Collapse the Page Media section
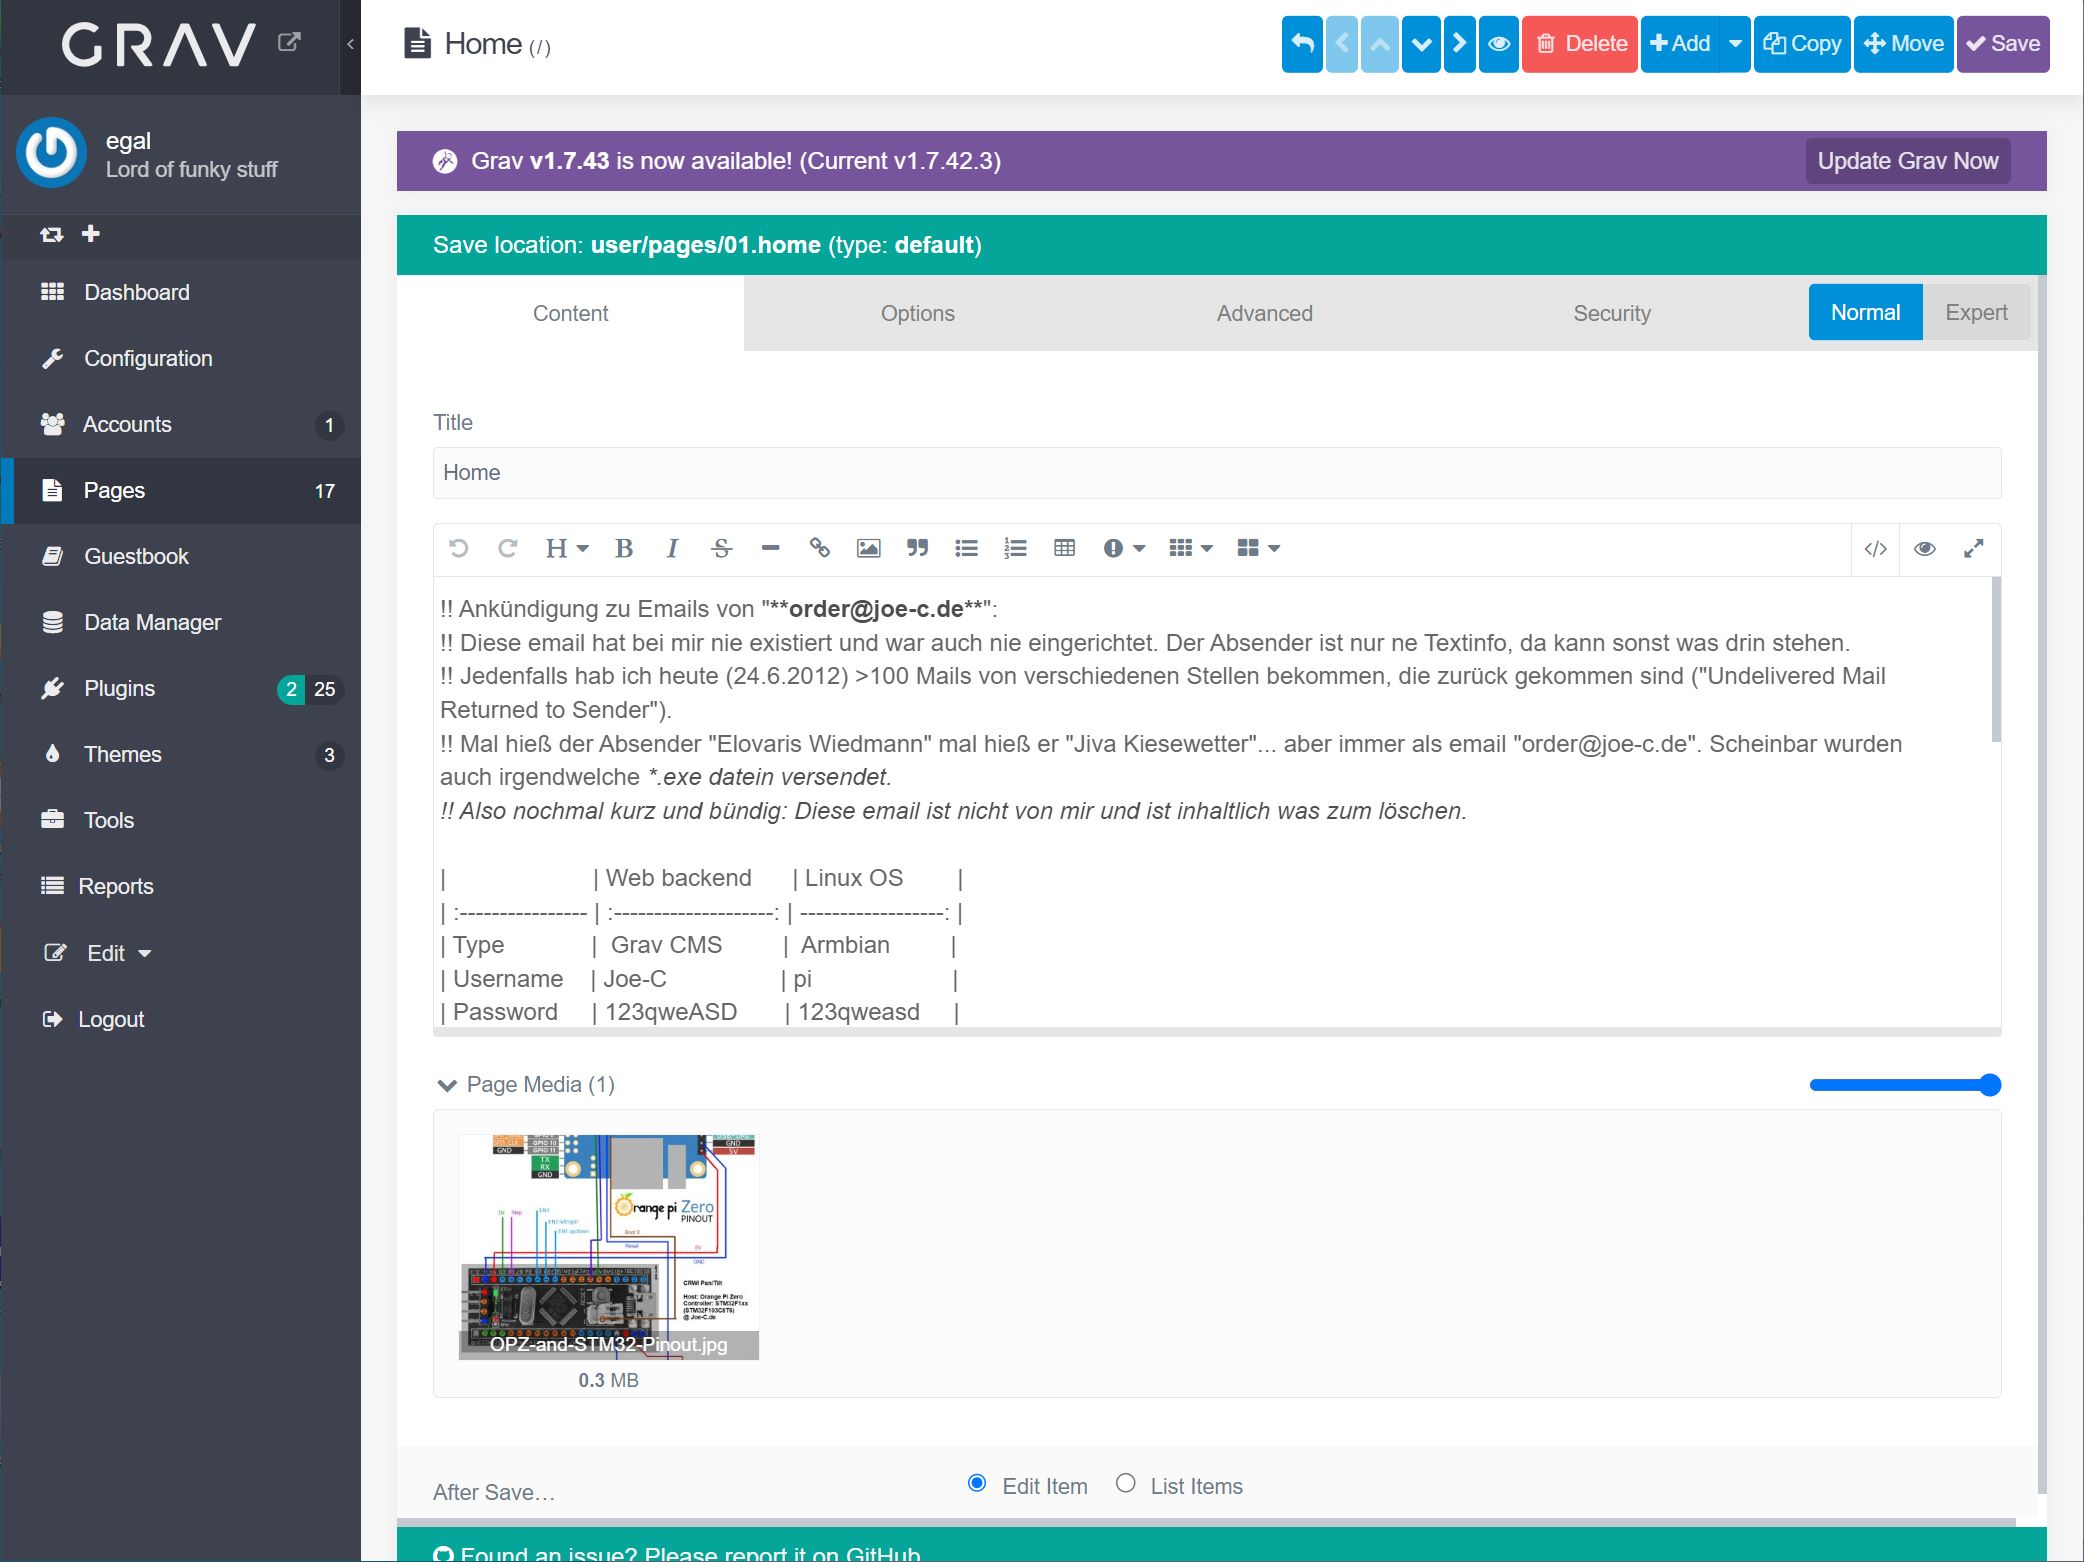 point(447,1085)
